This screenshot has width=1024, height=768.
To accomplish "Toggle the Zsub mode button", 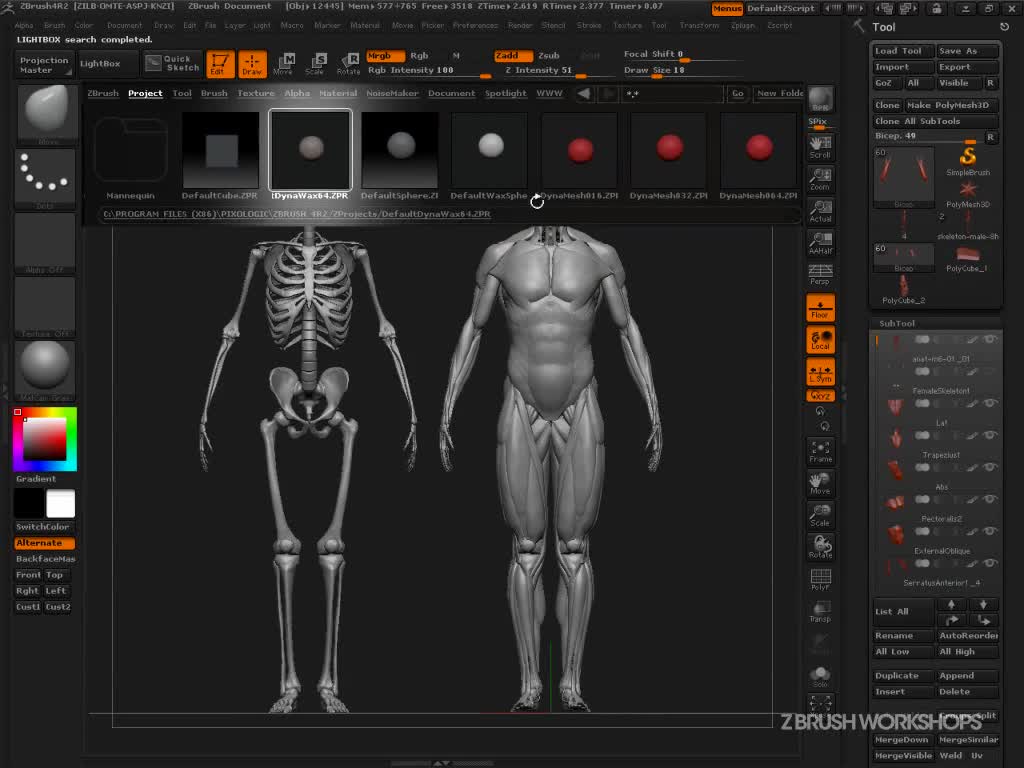I will click(549, 56).
